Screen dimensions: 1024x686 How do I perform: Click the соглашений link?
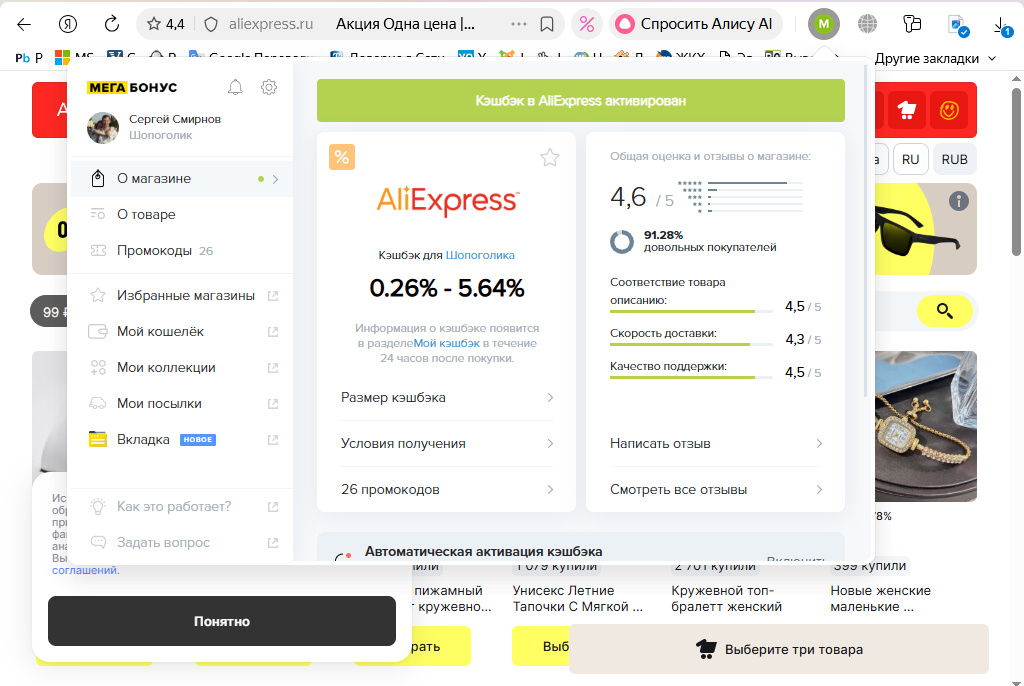click(x=85, y=570)
